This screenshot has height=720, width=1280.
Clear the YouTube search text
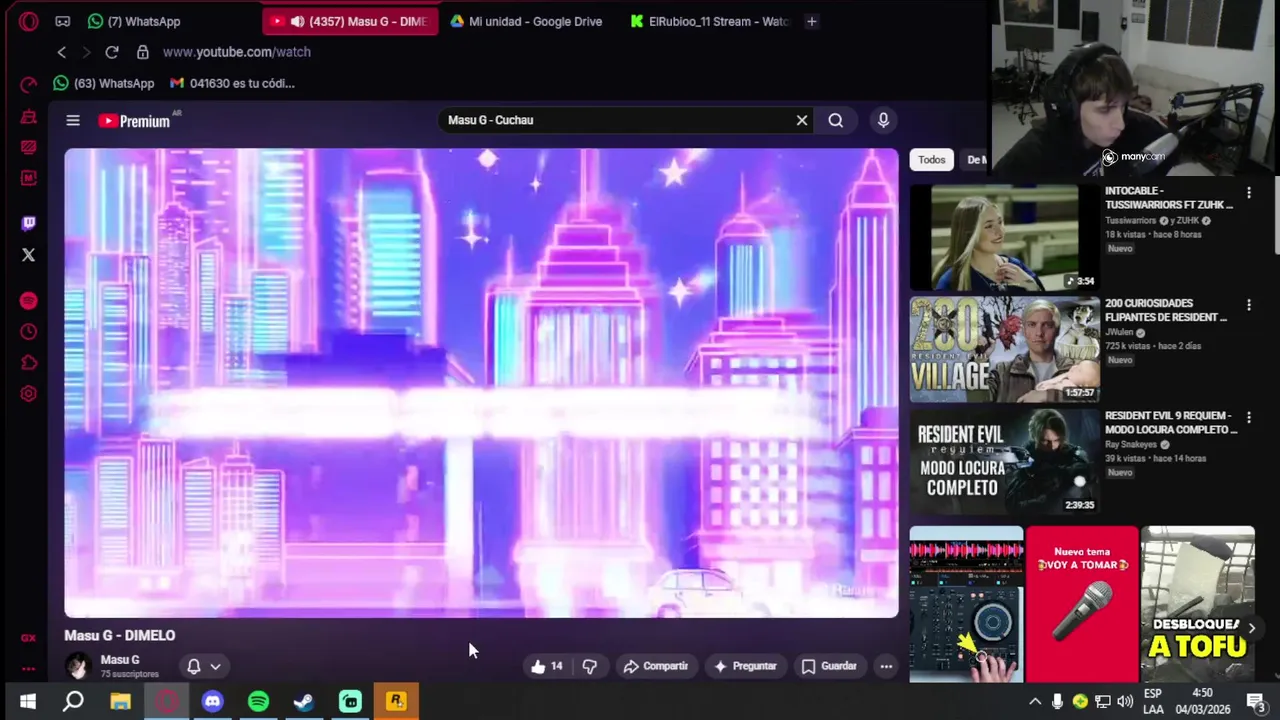coord(801,120)
